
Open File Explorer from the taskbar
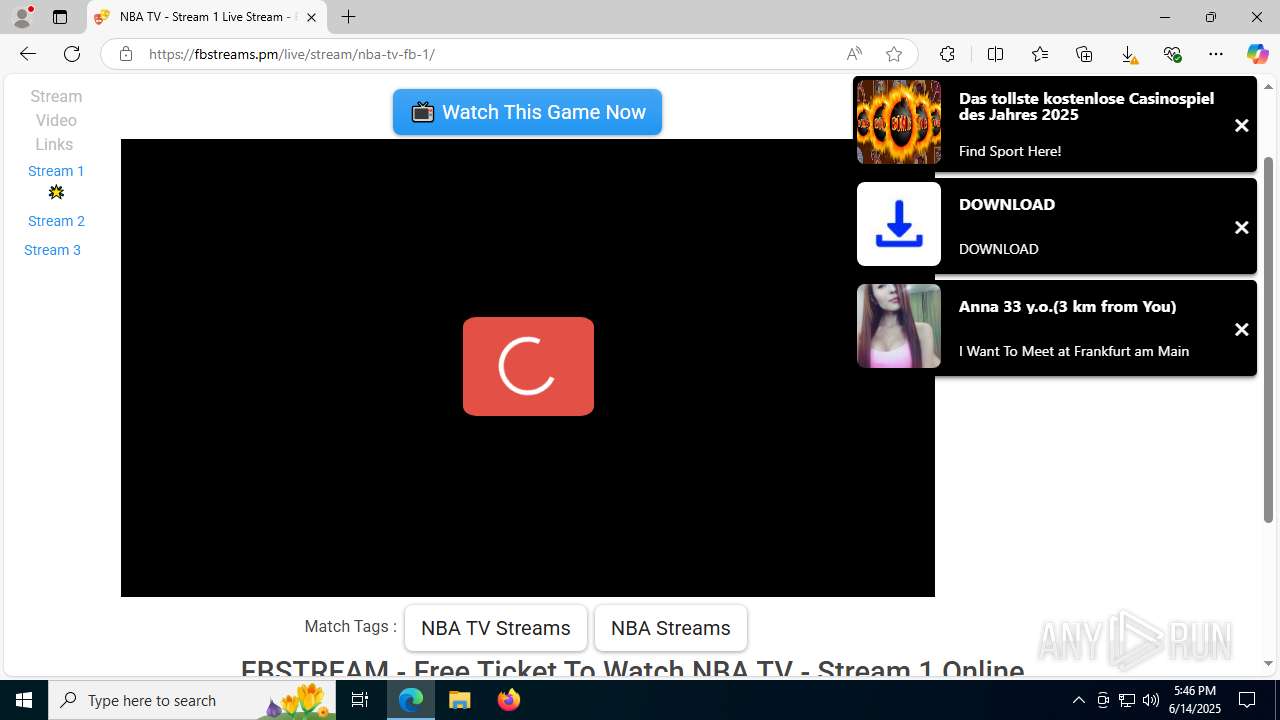click(460, 700)
